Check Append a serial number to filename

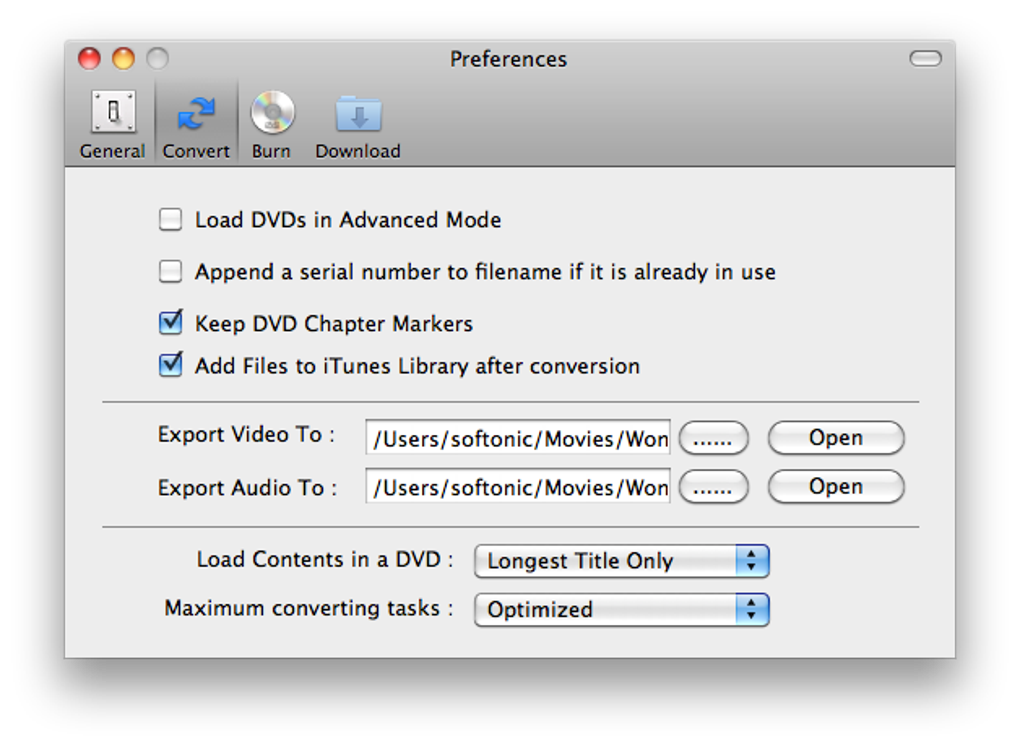pos(171,272)
